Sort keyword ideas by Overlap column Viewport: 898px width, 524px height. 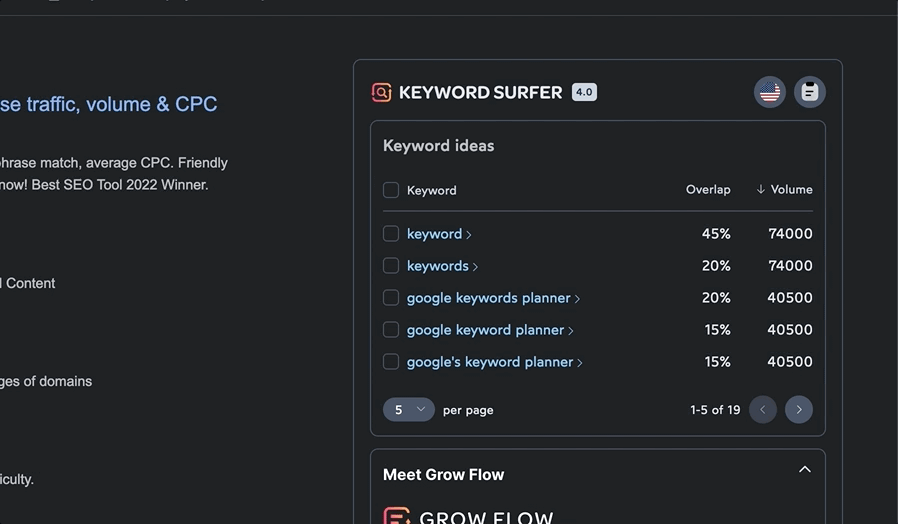tap(707, 190)
